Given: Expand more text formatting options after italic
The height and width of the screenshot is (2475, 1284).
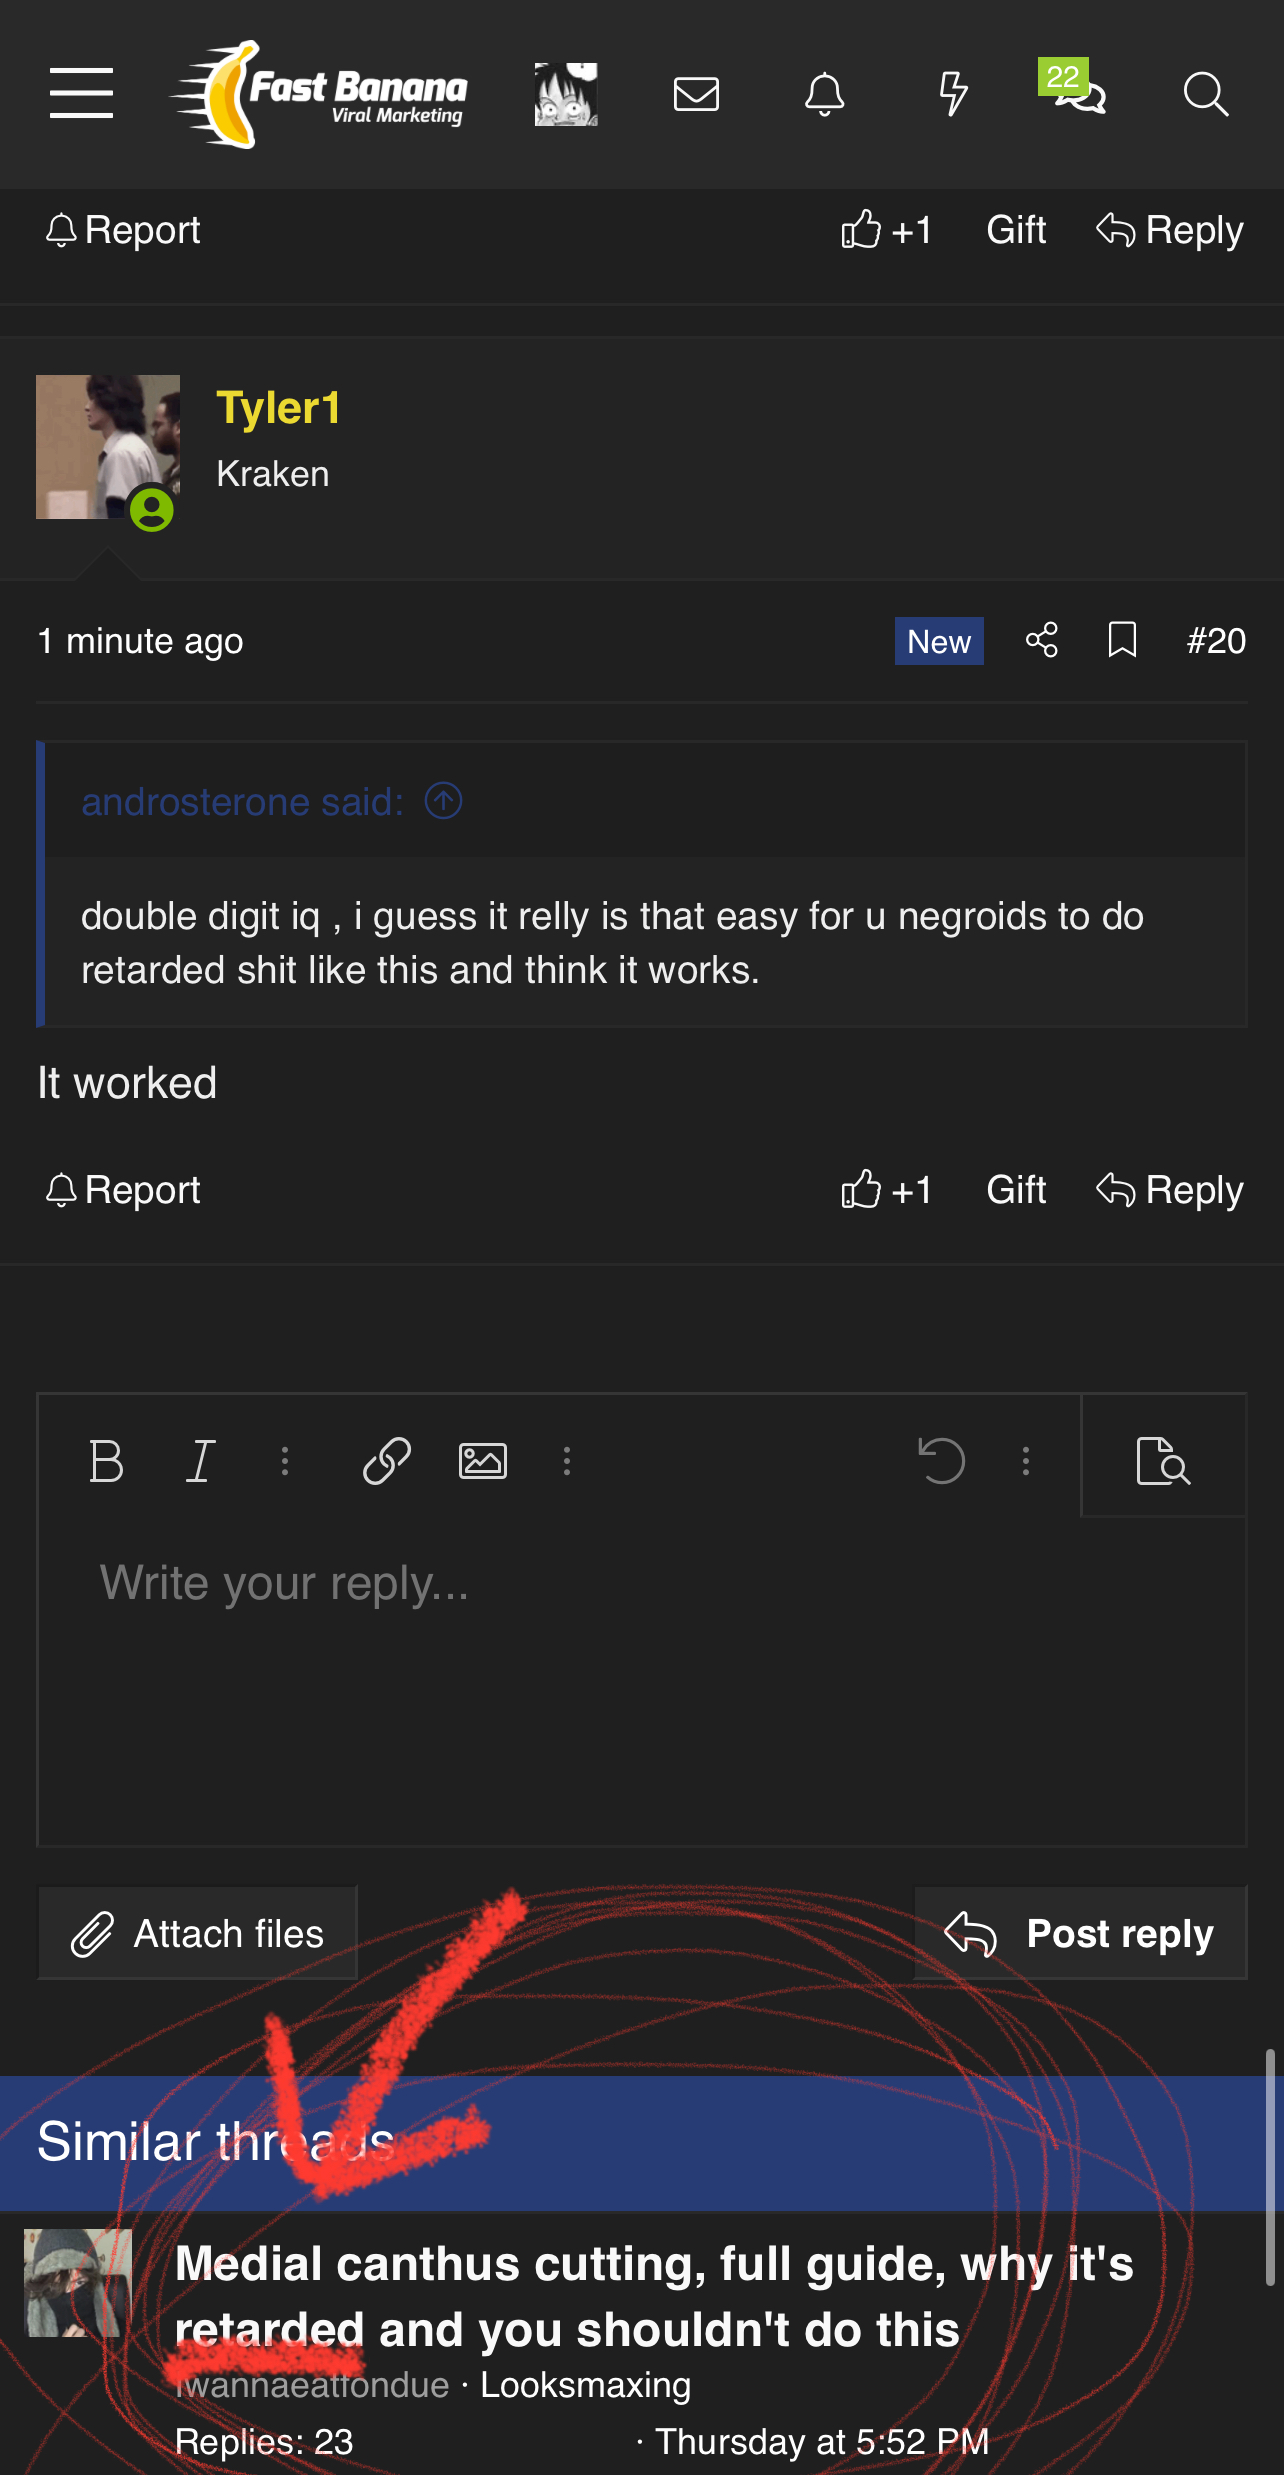Looking at the screenshot, I should point(285,1461).
